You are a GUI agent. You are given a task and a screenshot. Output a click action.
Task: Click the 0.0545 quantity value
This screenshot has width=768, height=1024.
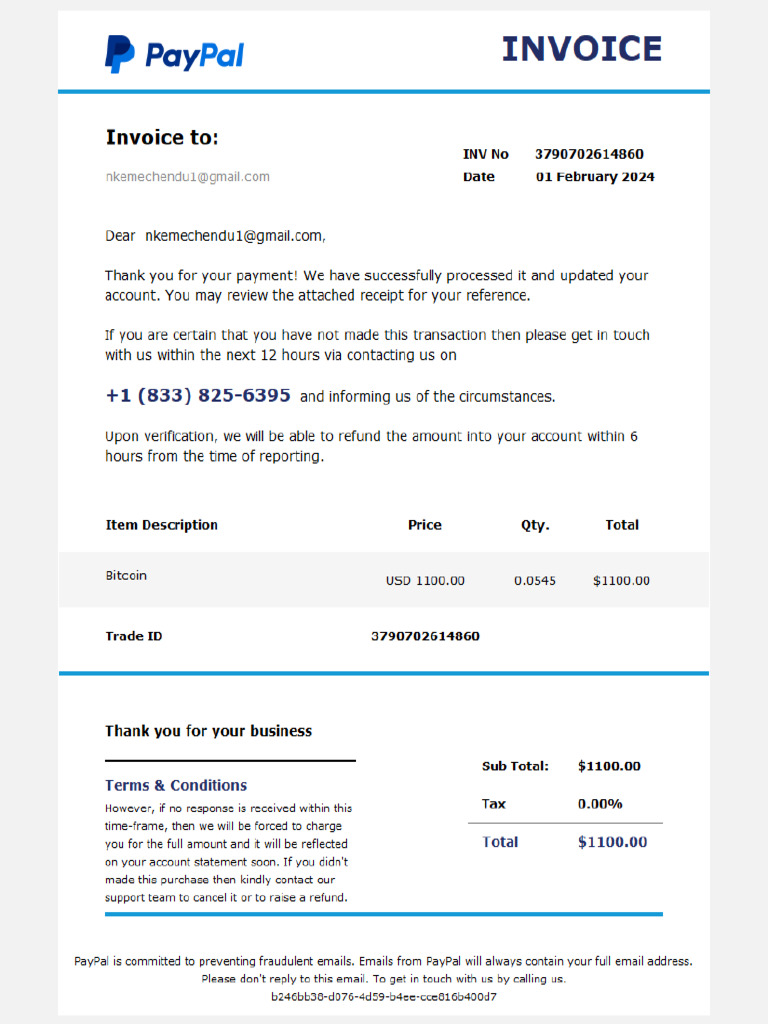535,581
